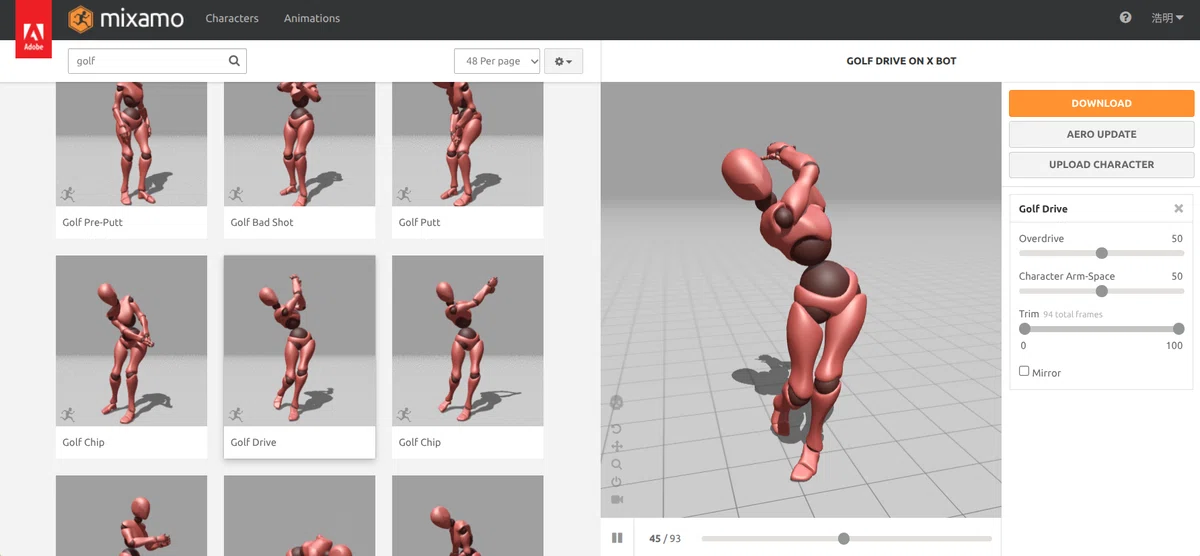Click the Character Arm-Space value 50
Image resolution: width=1200 pixels, height=556 pixels.
coord(1177,276)
